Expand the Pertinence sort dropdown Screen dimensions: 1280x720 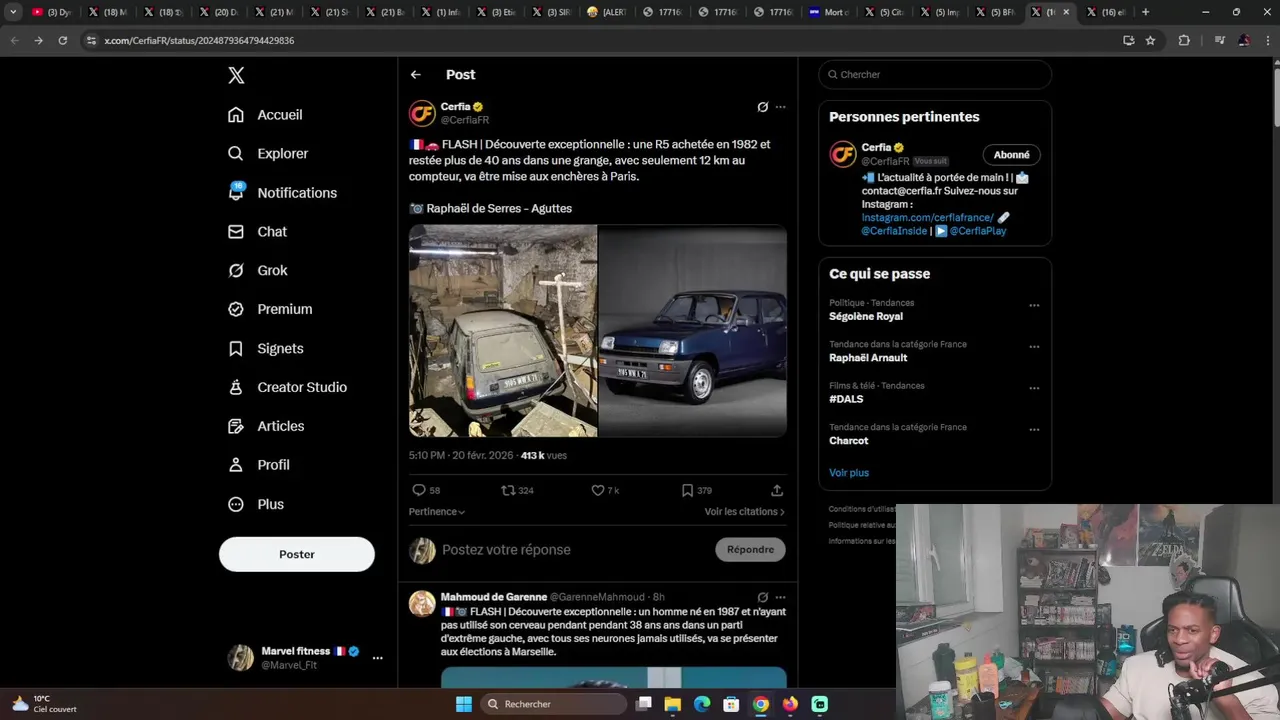(437, 512)
